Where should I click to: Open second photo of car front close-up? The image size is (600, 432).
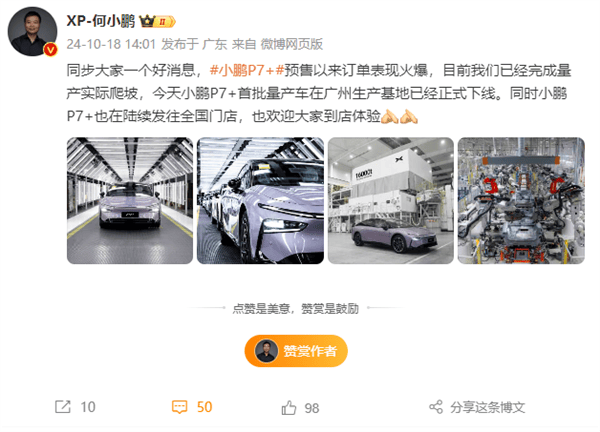click(260, 201)
